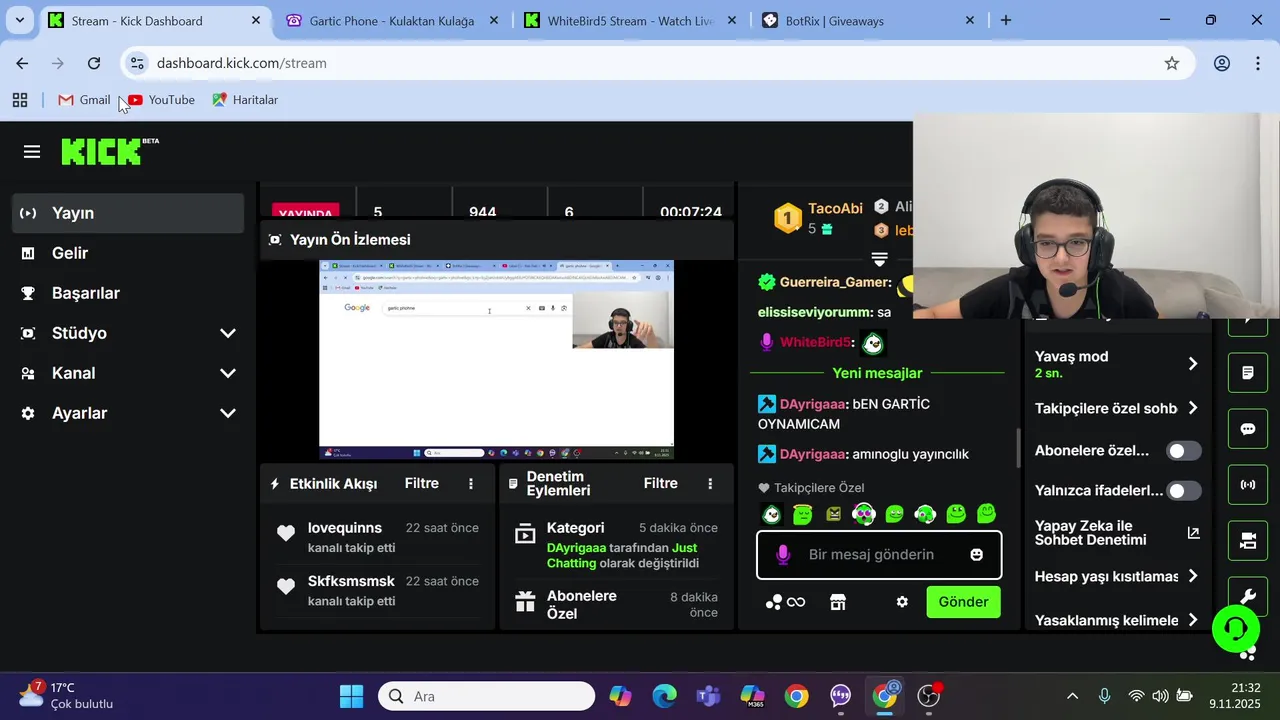This screenshot has height=720, width=1280.
Task: Click the bookmark star in address bar
Action: coord(1172,63)
